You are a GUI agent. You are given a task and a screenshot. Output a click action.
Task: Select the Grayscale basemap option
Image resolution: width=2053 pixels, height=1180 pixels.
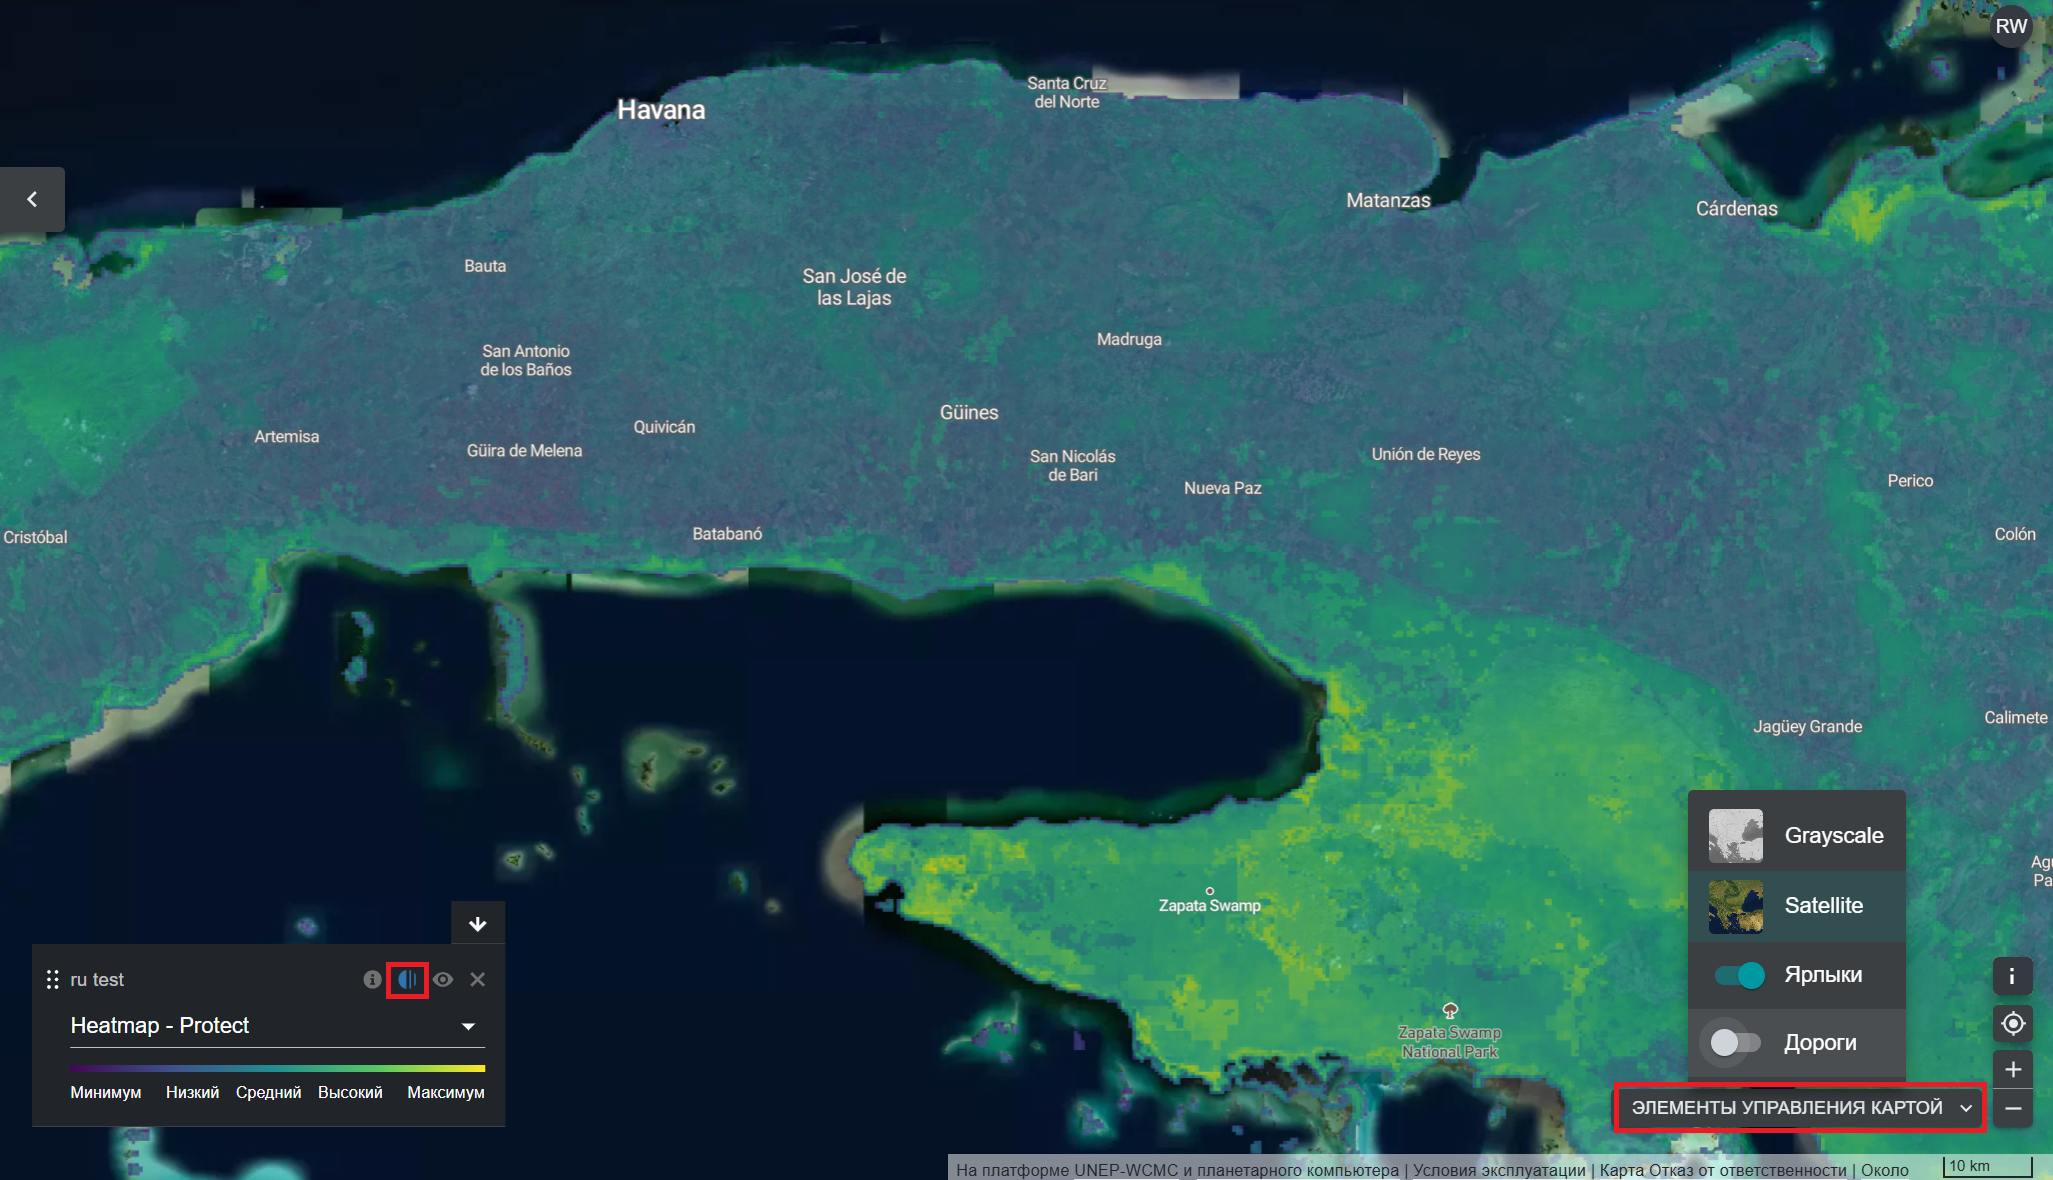coord(1797,836)
